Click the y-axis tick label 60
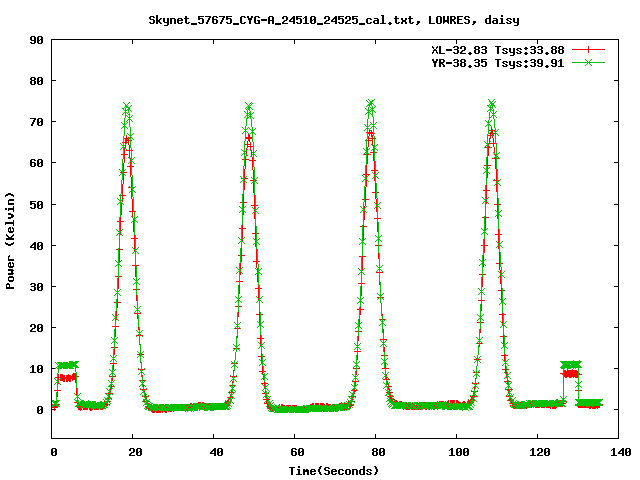 [x=36, y=163]
